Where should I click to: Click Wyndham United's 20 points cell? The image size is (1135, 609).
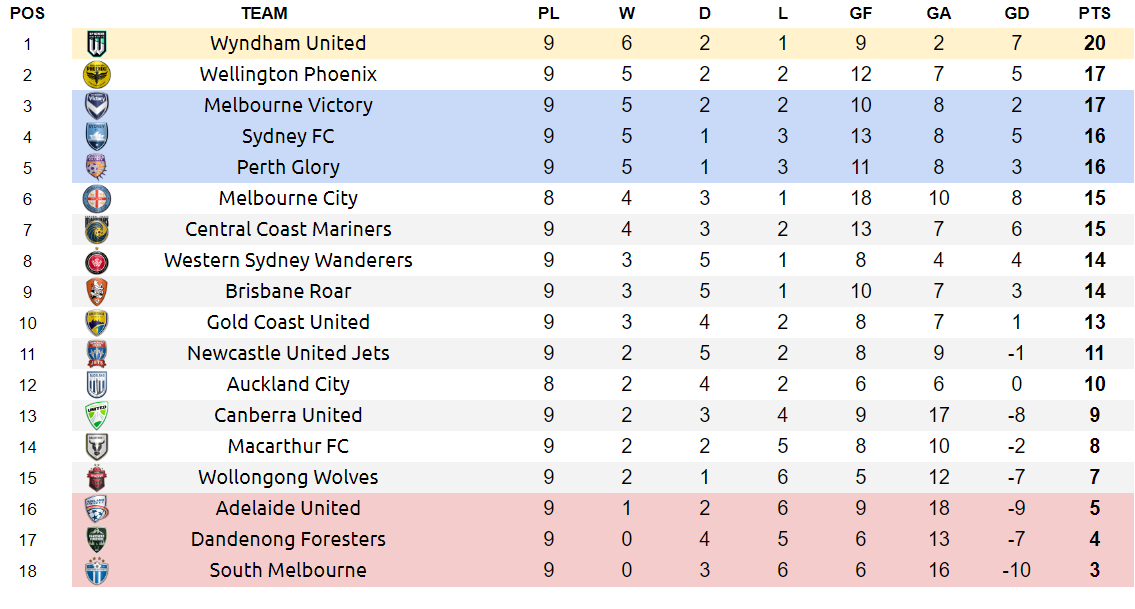click(x=1094, y=43)
